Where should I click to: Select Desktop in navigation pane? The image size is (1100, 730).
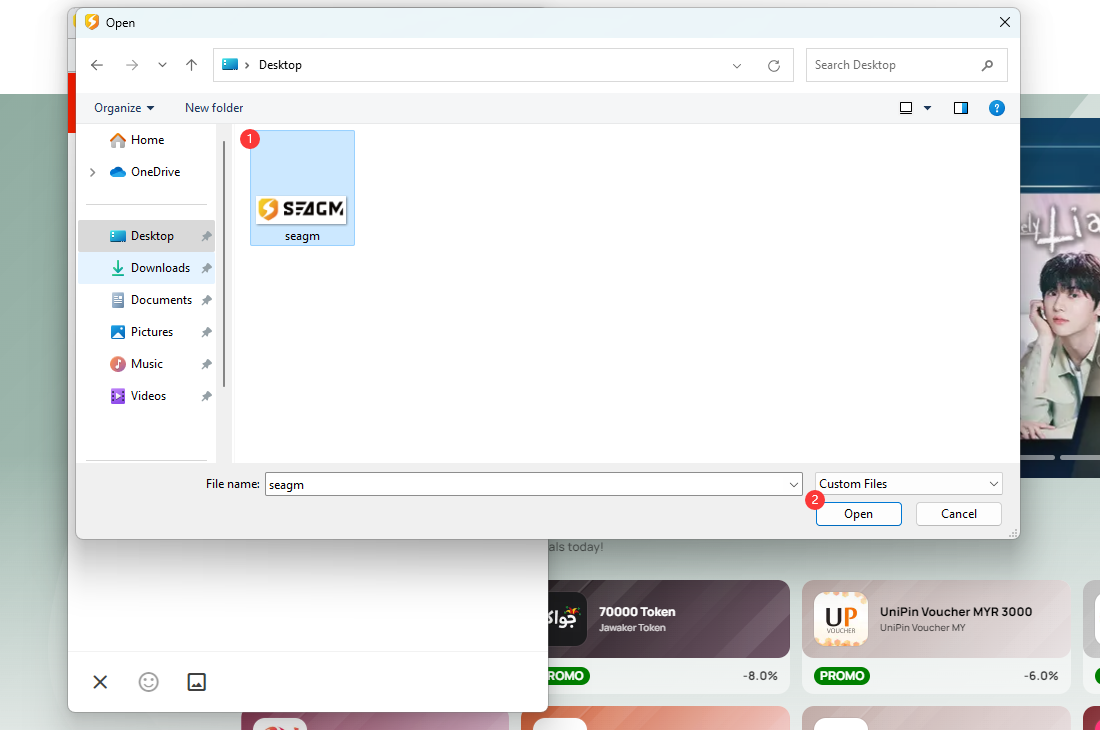click(147, 236)
